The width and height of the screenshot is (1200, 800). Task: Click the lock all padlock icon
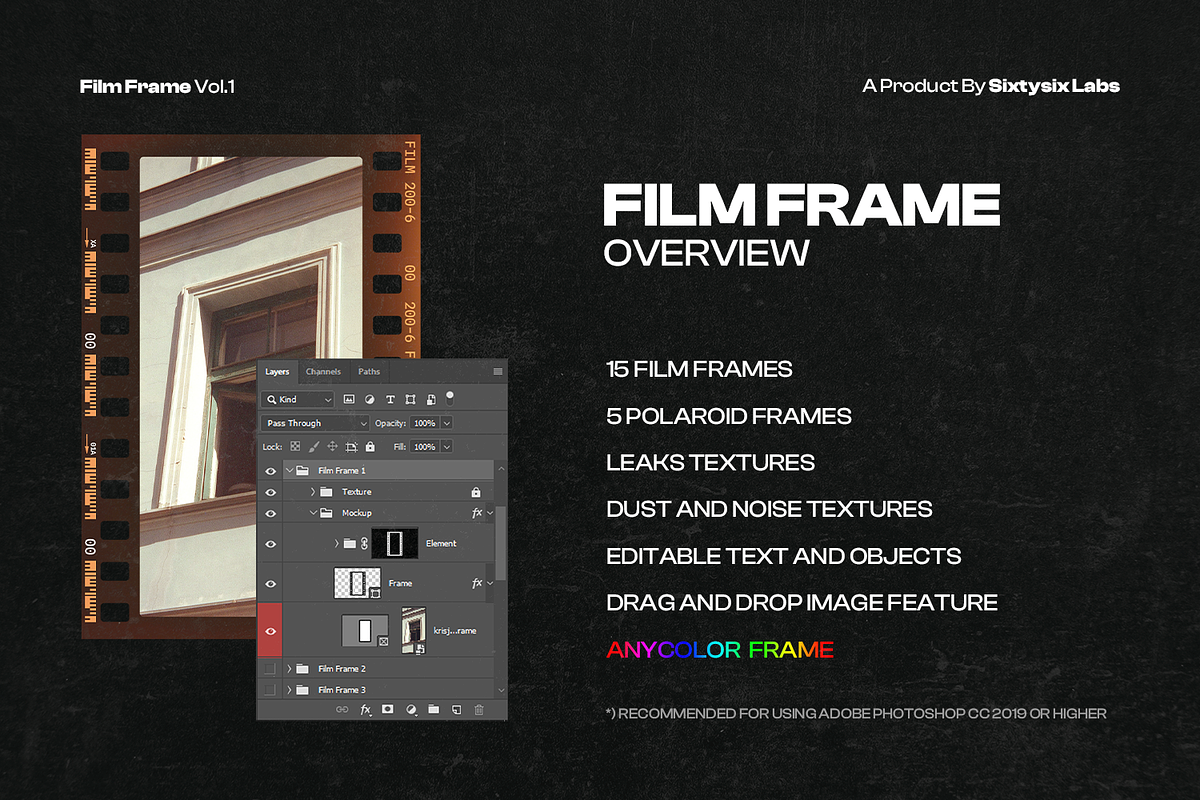click(x=370, y=447)
